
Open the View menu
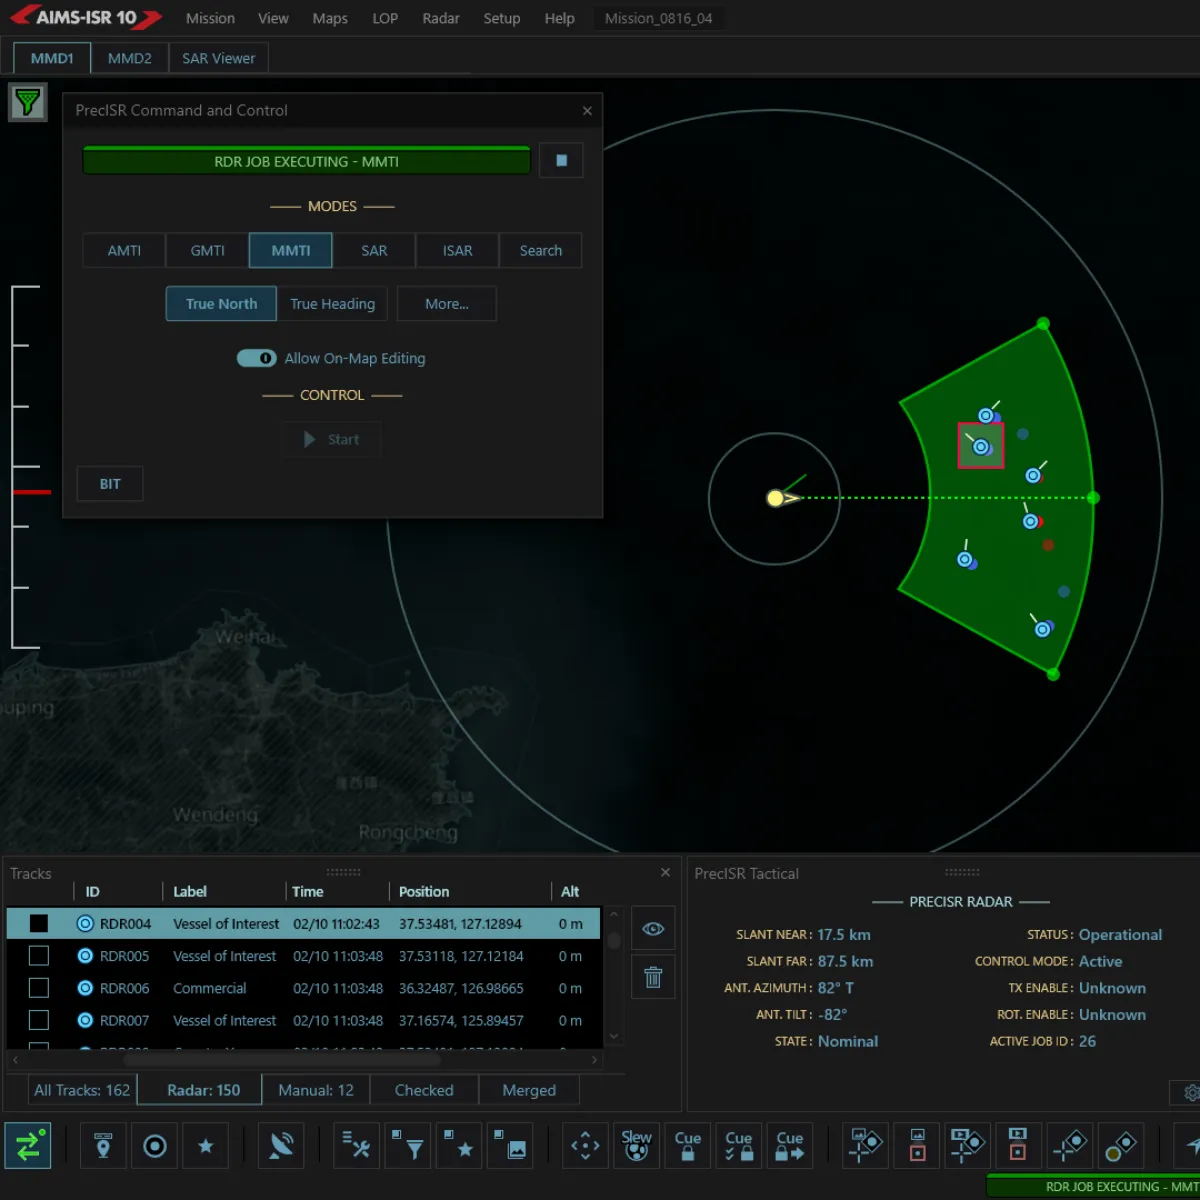[273, 18]
